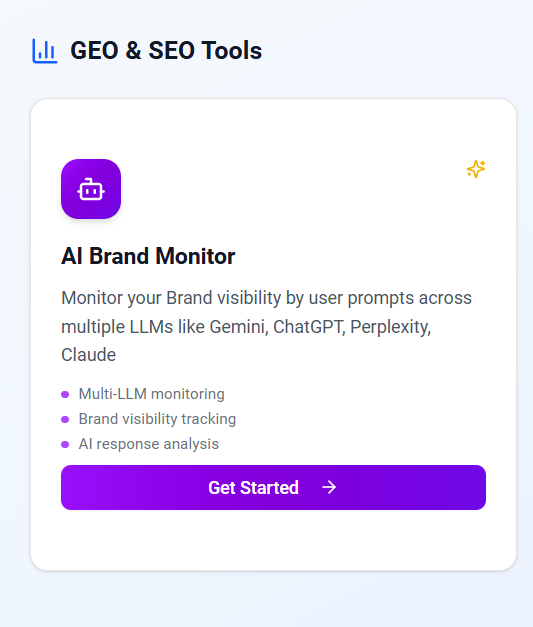Image resolution: width=533 pixels, height=627 pixels.
Task: Start with the Get Started button
Action: (273, 487)
